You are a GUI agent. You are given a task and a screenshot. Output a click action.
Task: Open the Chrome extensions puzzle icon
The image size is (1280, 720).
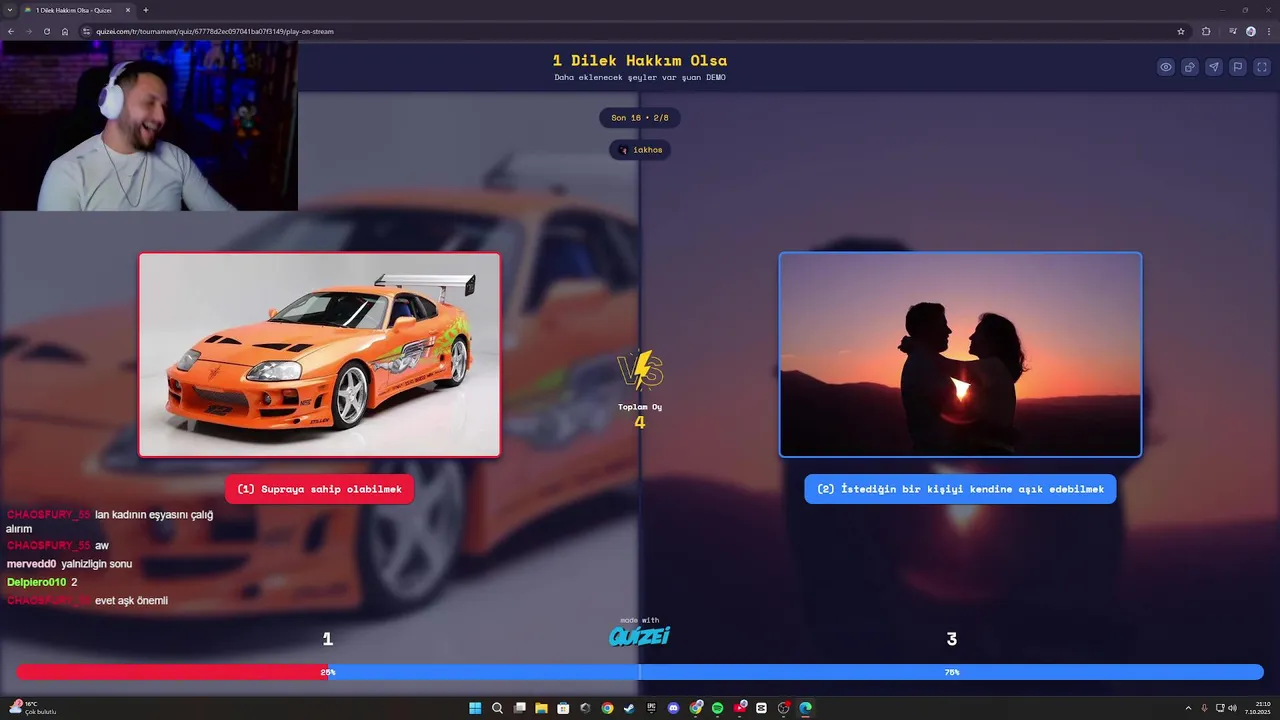[x=1206, y=31]
